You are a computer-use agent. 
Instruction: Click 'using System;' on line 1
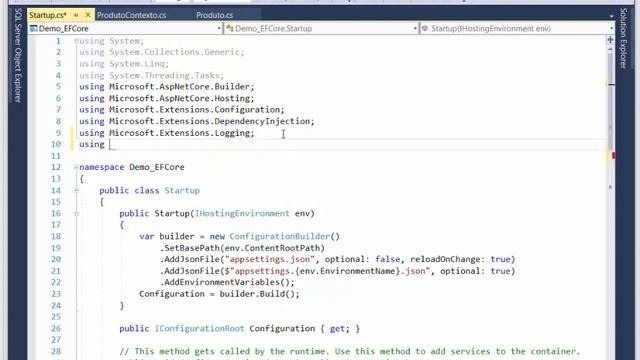(x=111, y=41)
